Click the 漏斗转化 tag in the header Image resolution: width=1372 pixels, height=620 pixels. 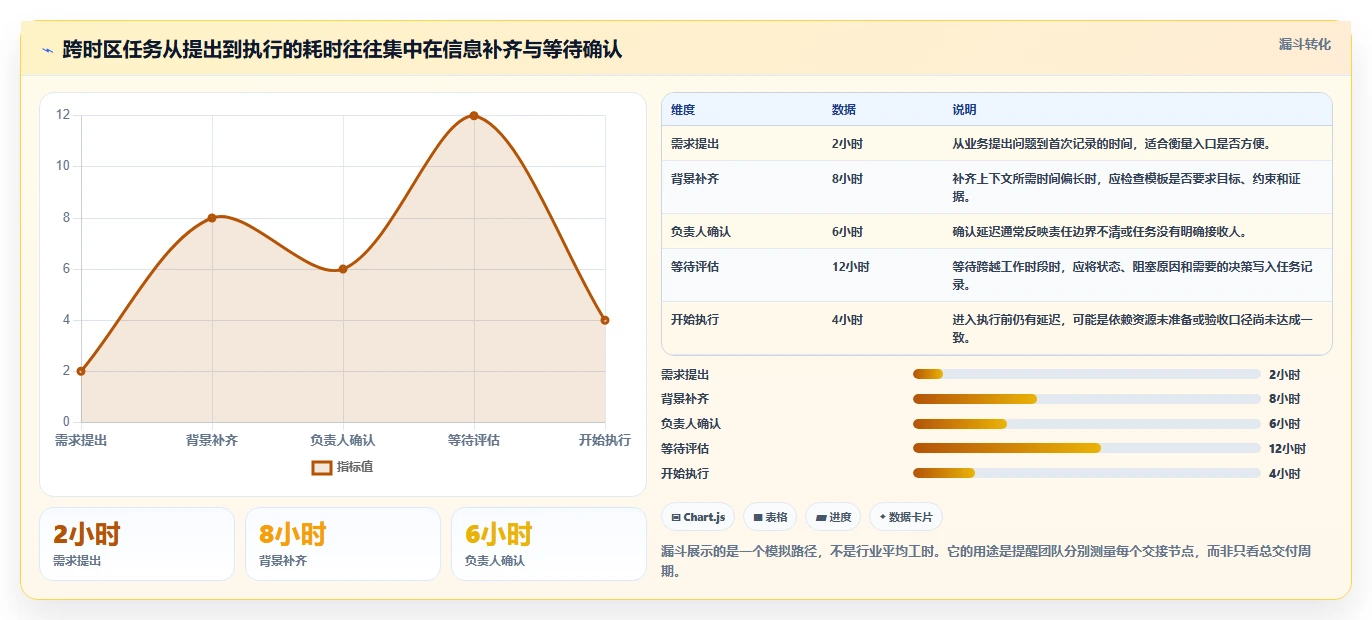pyautogui.click(x=1304, y=45)
